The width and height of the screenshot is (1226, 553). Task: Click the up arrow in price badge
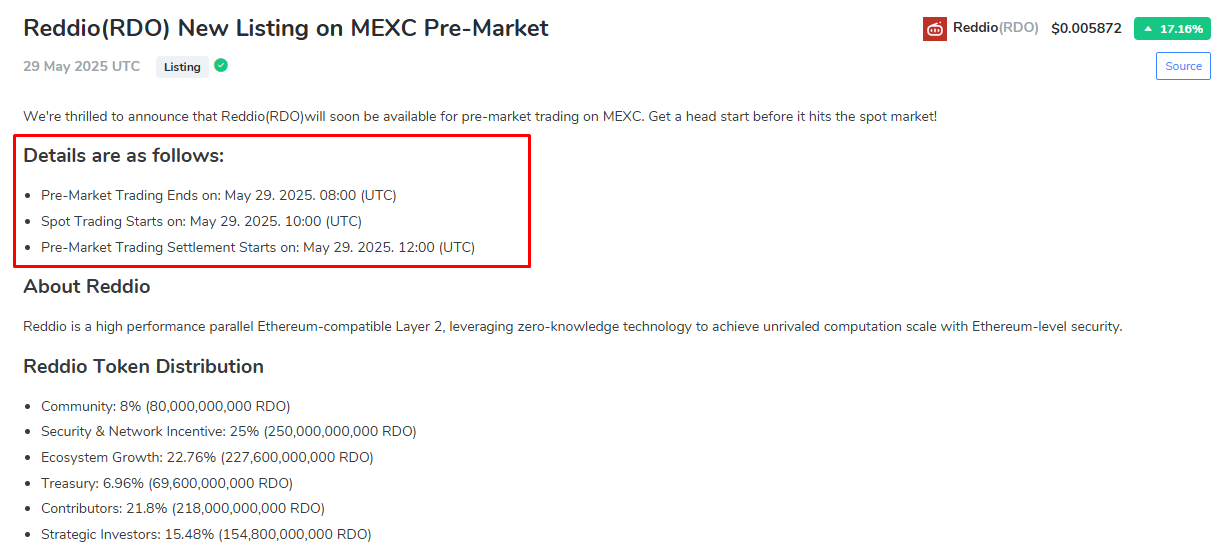coord(1148,29)
